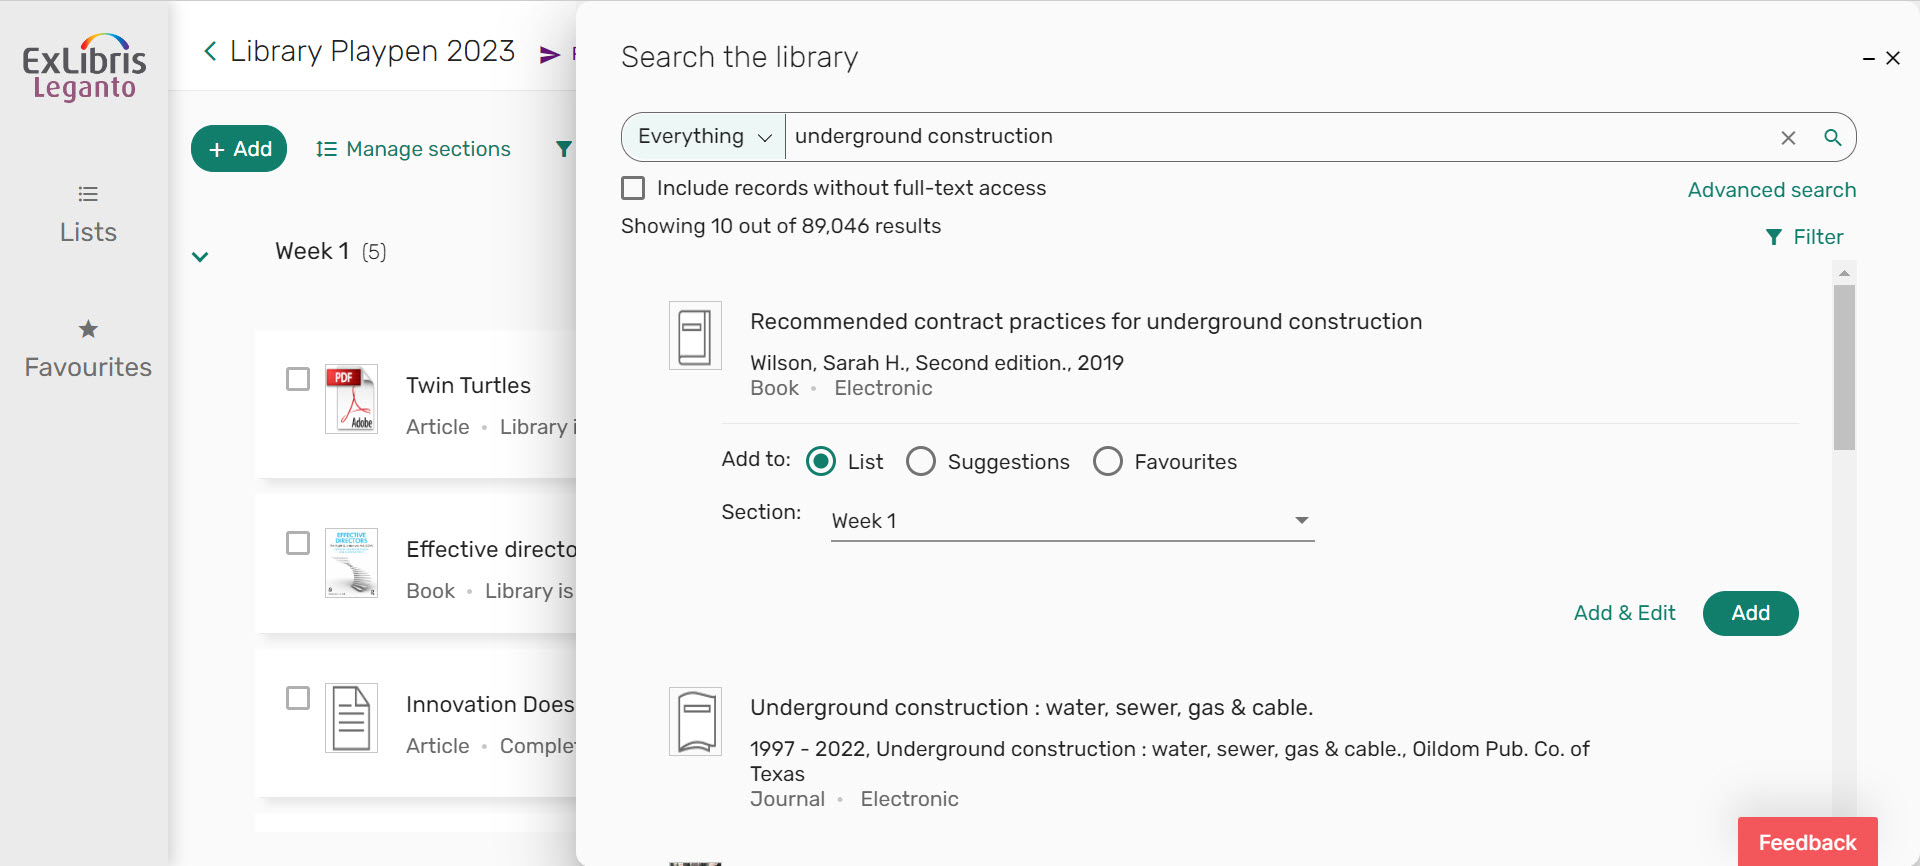Screen dimensions: 1920x866
Task: Open Manage sections
Action: tap(413, 149)
